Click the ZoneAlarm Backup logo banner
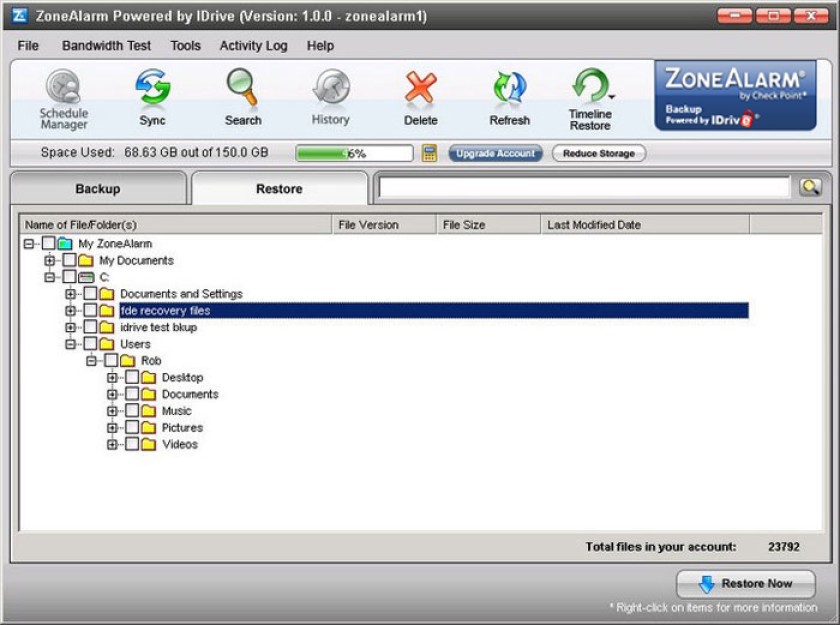Viewport: 840px width, 625px height. [735, 95]
